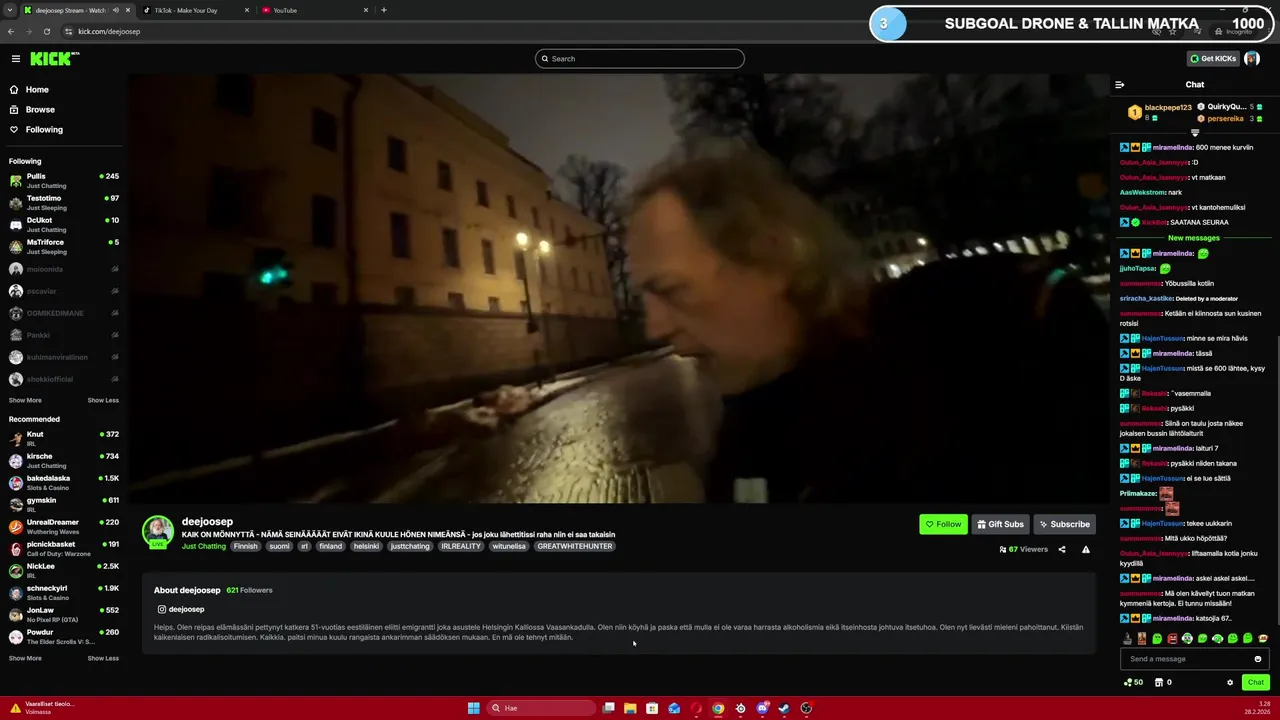Image resolution: width=1280 pixels, height=720 pixels.
Task: Focus the Kick search field
Action: (640, 59)
